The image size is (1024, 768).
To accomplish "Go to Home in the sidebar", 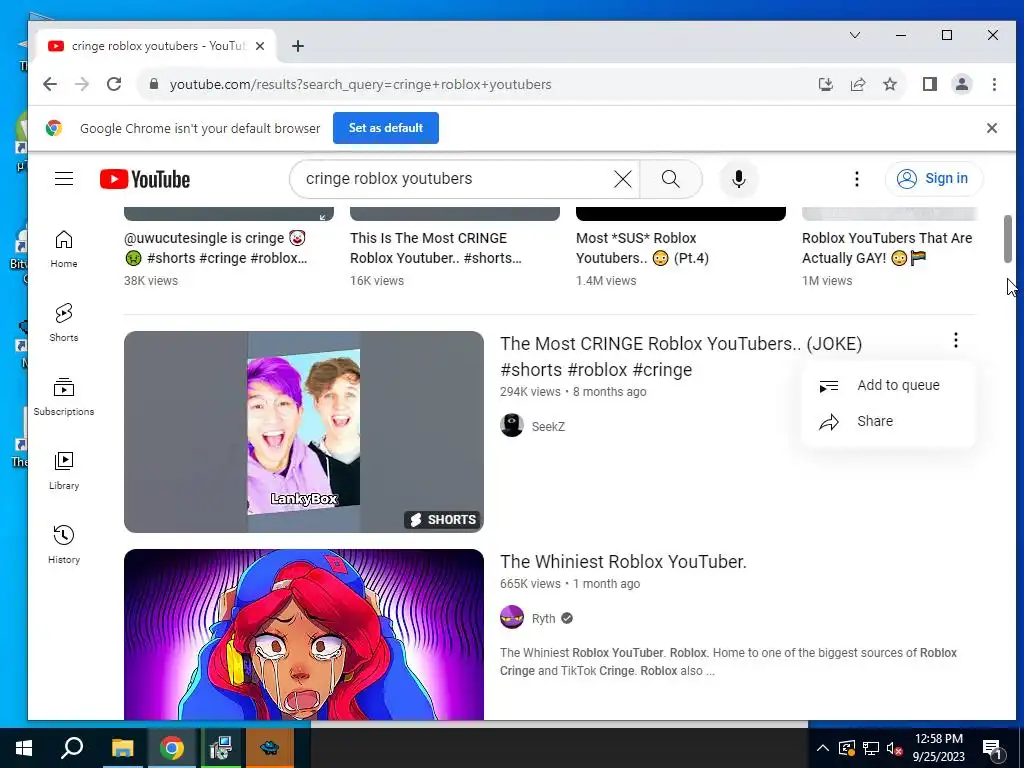I will point(64,249).
